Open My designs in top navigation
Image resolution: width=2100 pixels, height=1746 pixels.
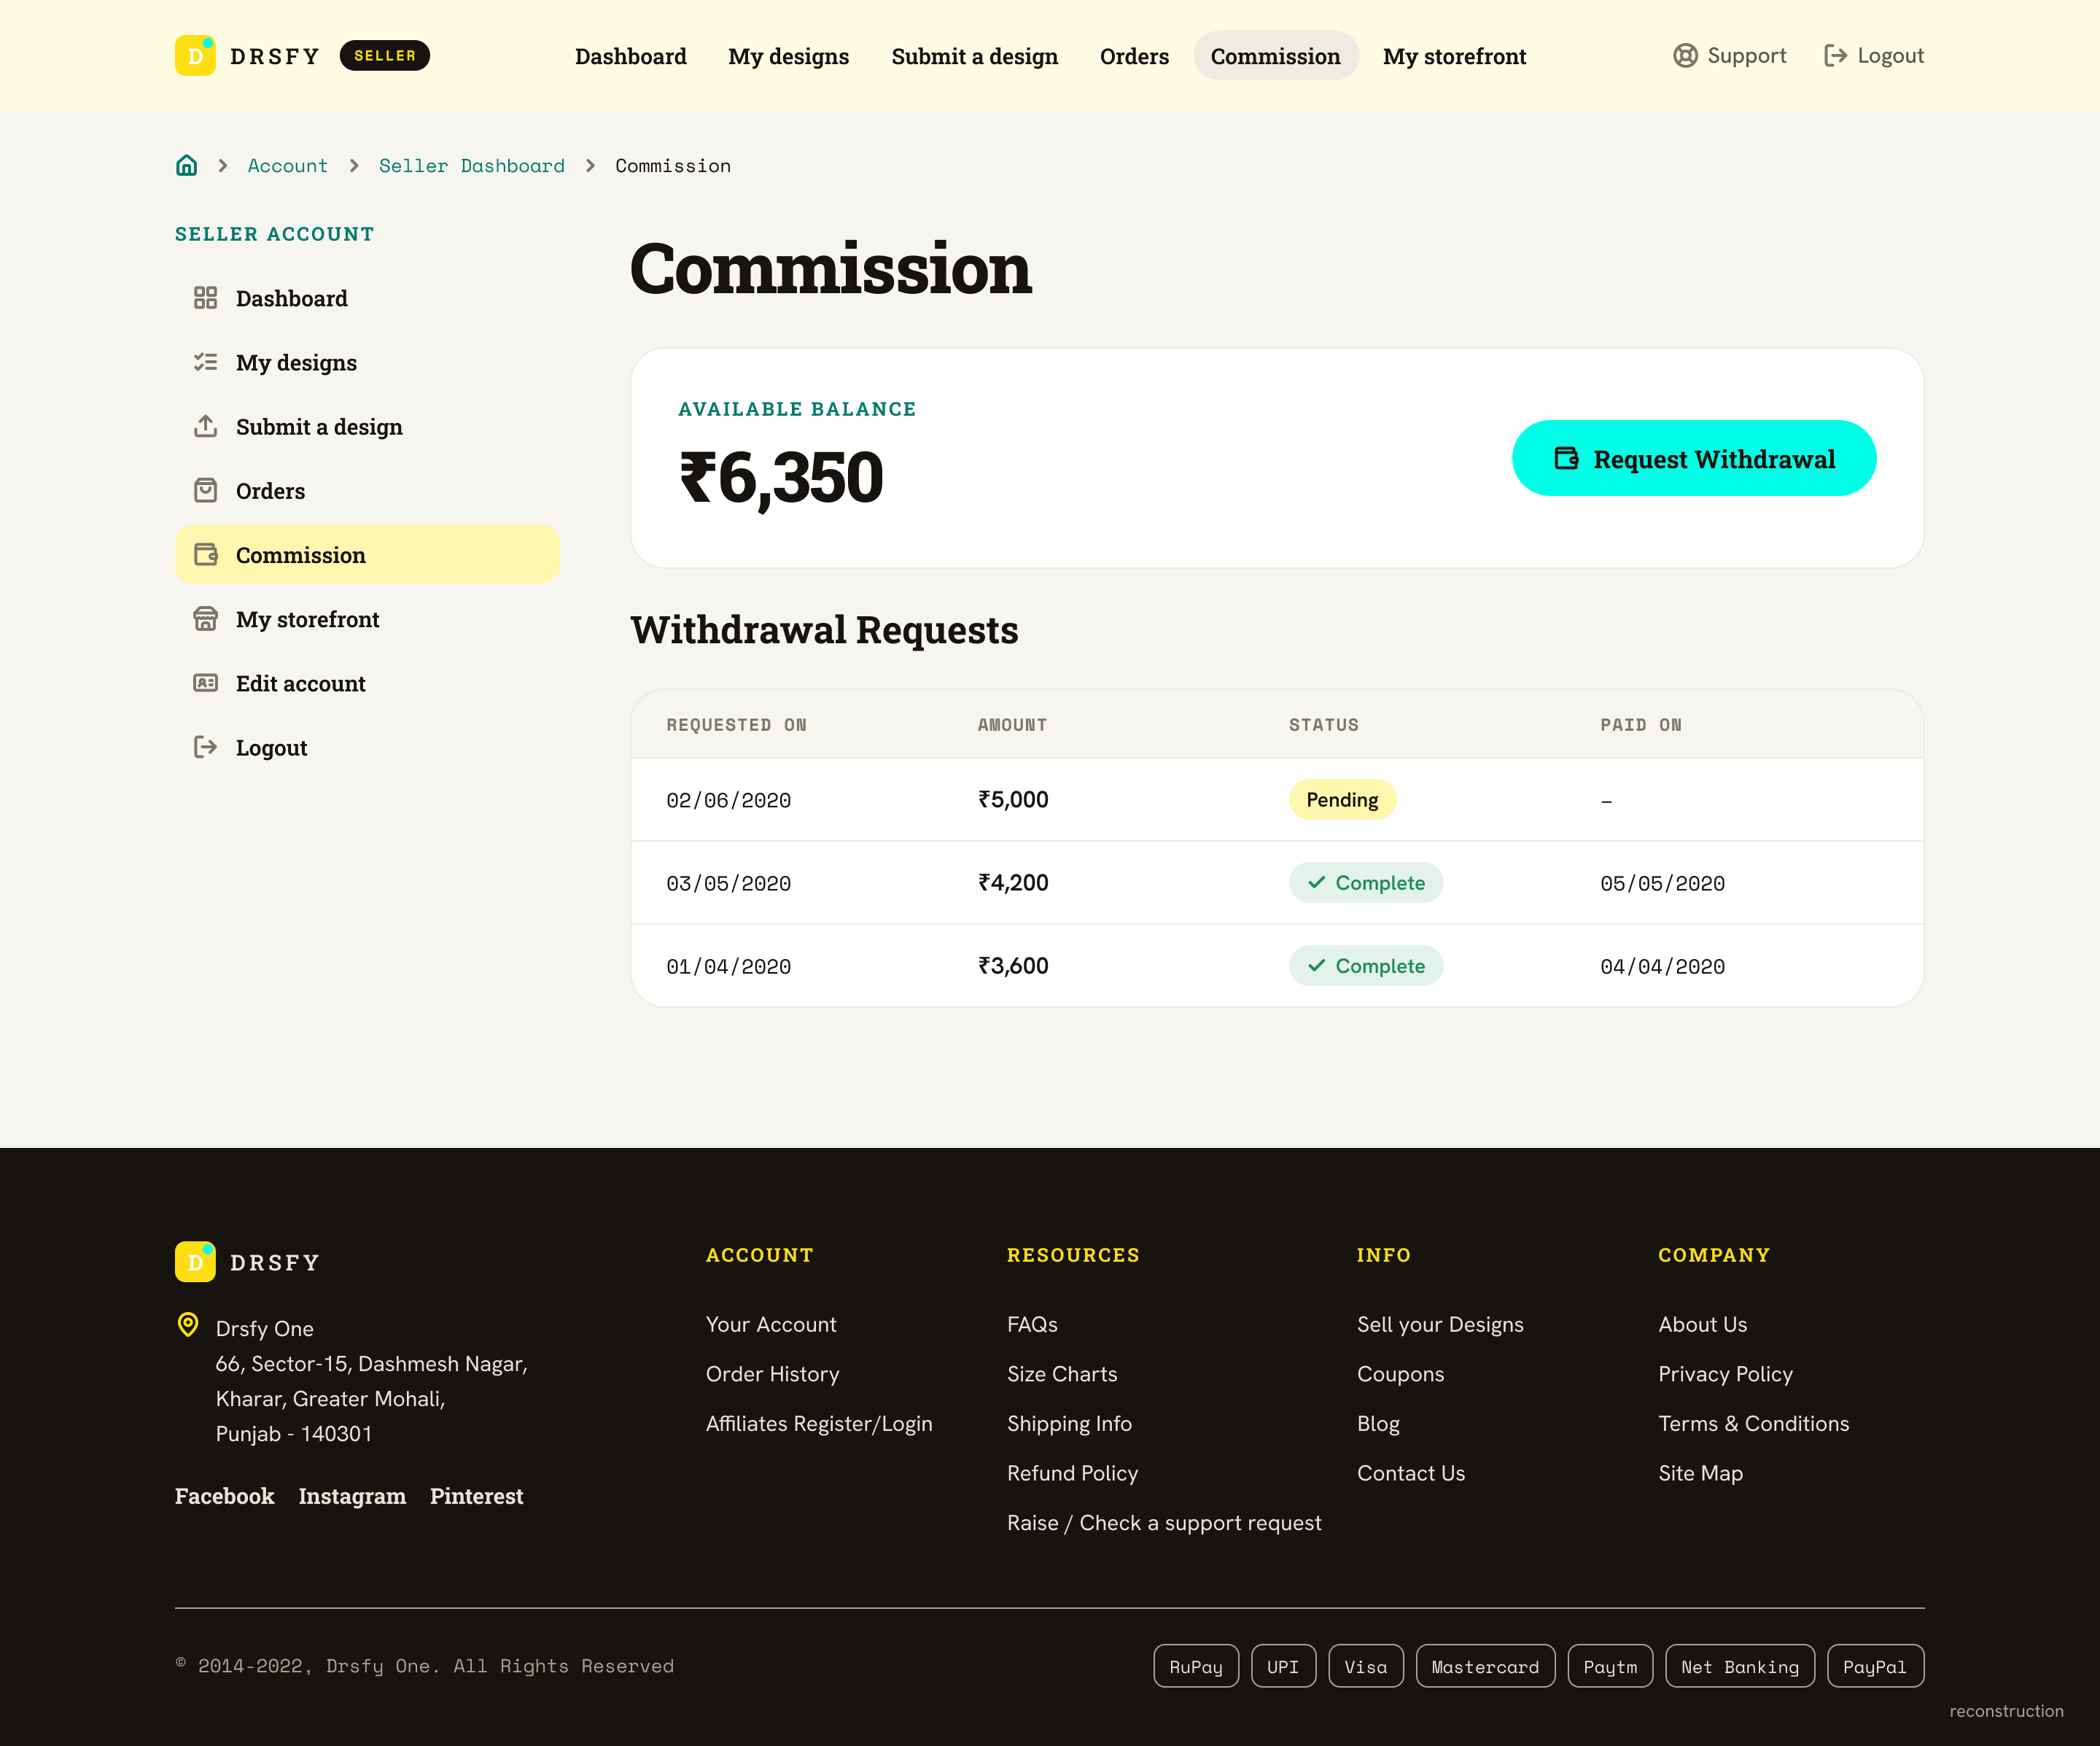click(788, 56)
